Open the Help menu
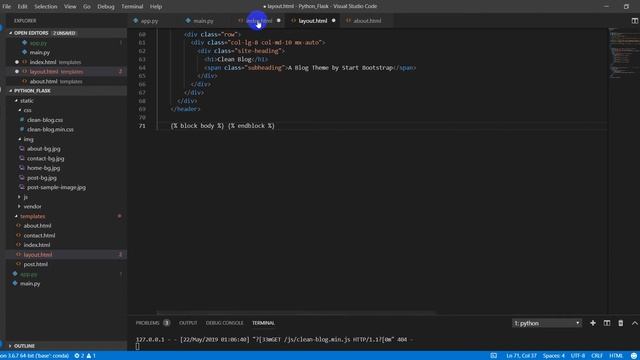Viewport: 640px width, 360px height. (156, 7)
